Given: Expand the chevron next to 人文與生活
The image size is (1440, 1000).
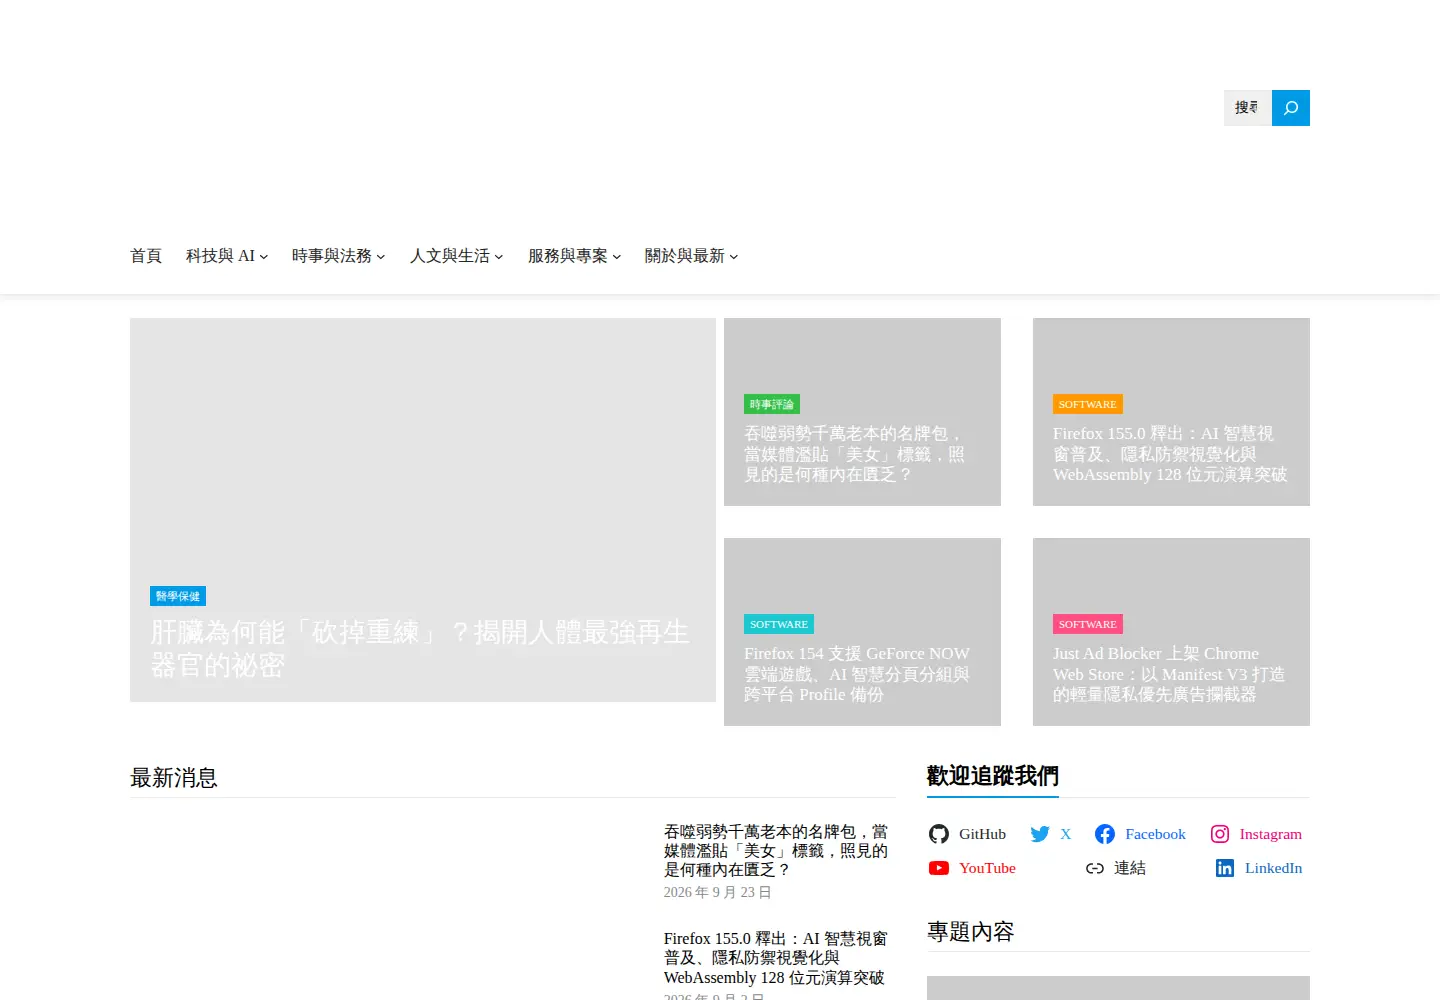Looking at the screenshot, I should pos(499,257).
